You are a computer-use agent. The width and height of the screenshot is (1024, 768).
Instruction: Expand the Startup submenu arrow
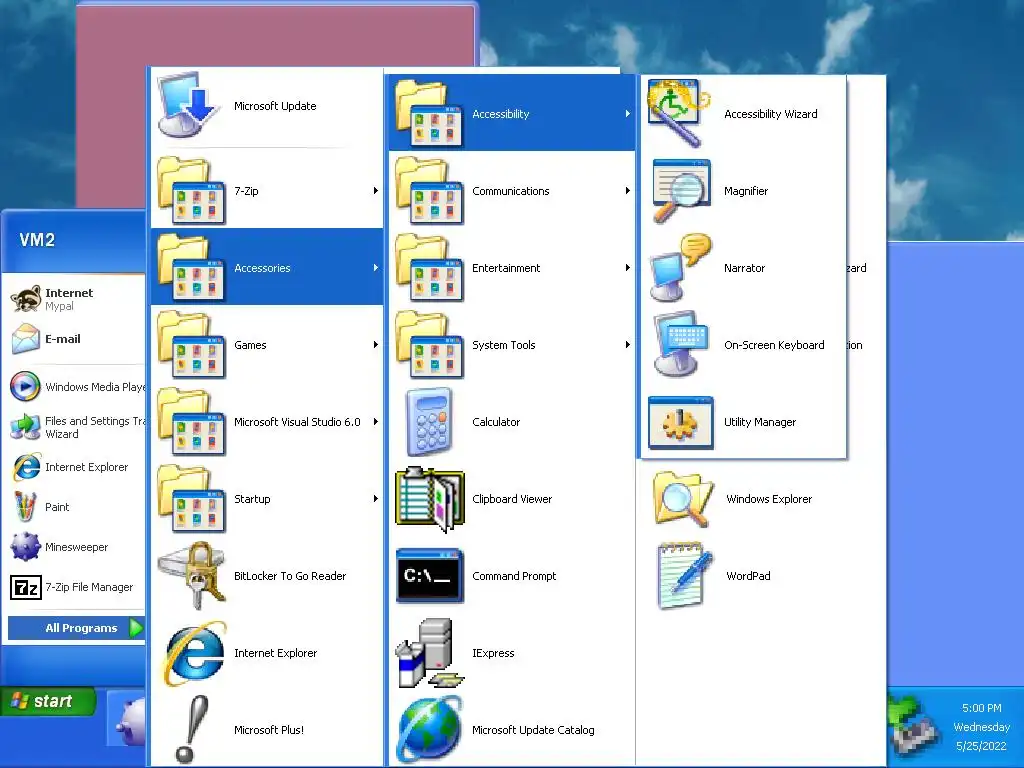pos(376,499)
